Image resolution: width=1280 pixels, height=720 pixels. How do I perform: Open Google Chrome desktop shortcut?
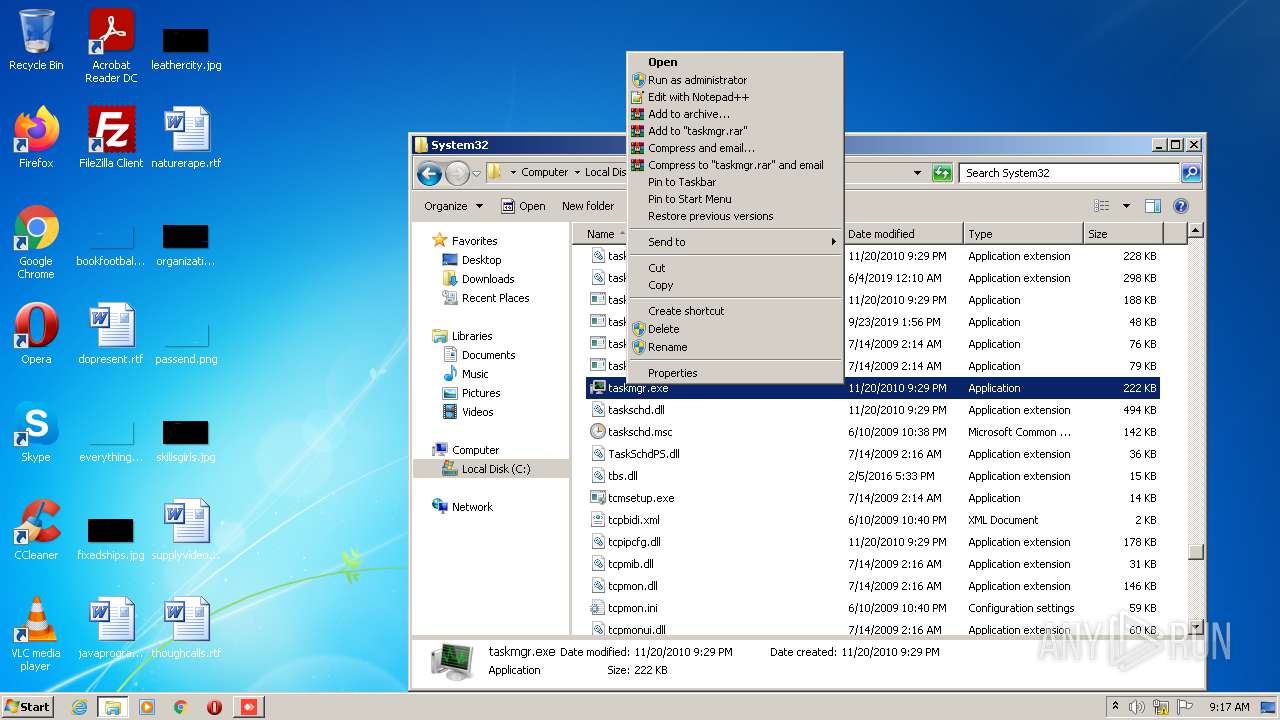(36, 242)
